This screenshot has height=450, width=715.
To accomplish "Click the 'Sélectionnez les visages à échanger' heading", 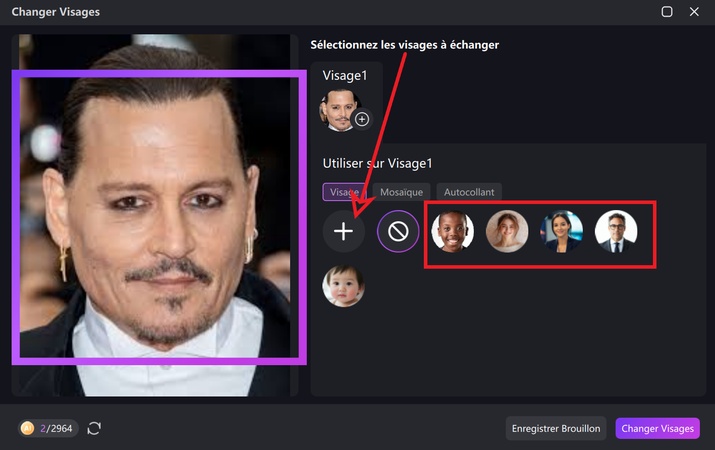I will (404, 45).
